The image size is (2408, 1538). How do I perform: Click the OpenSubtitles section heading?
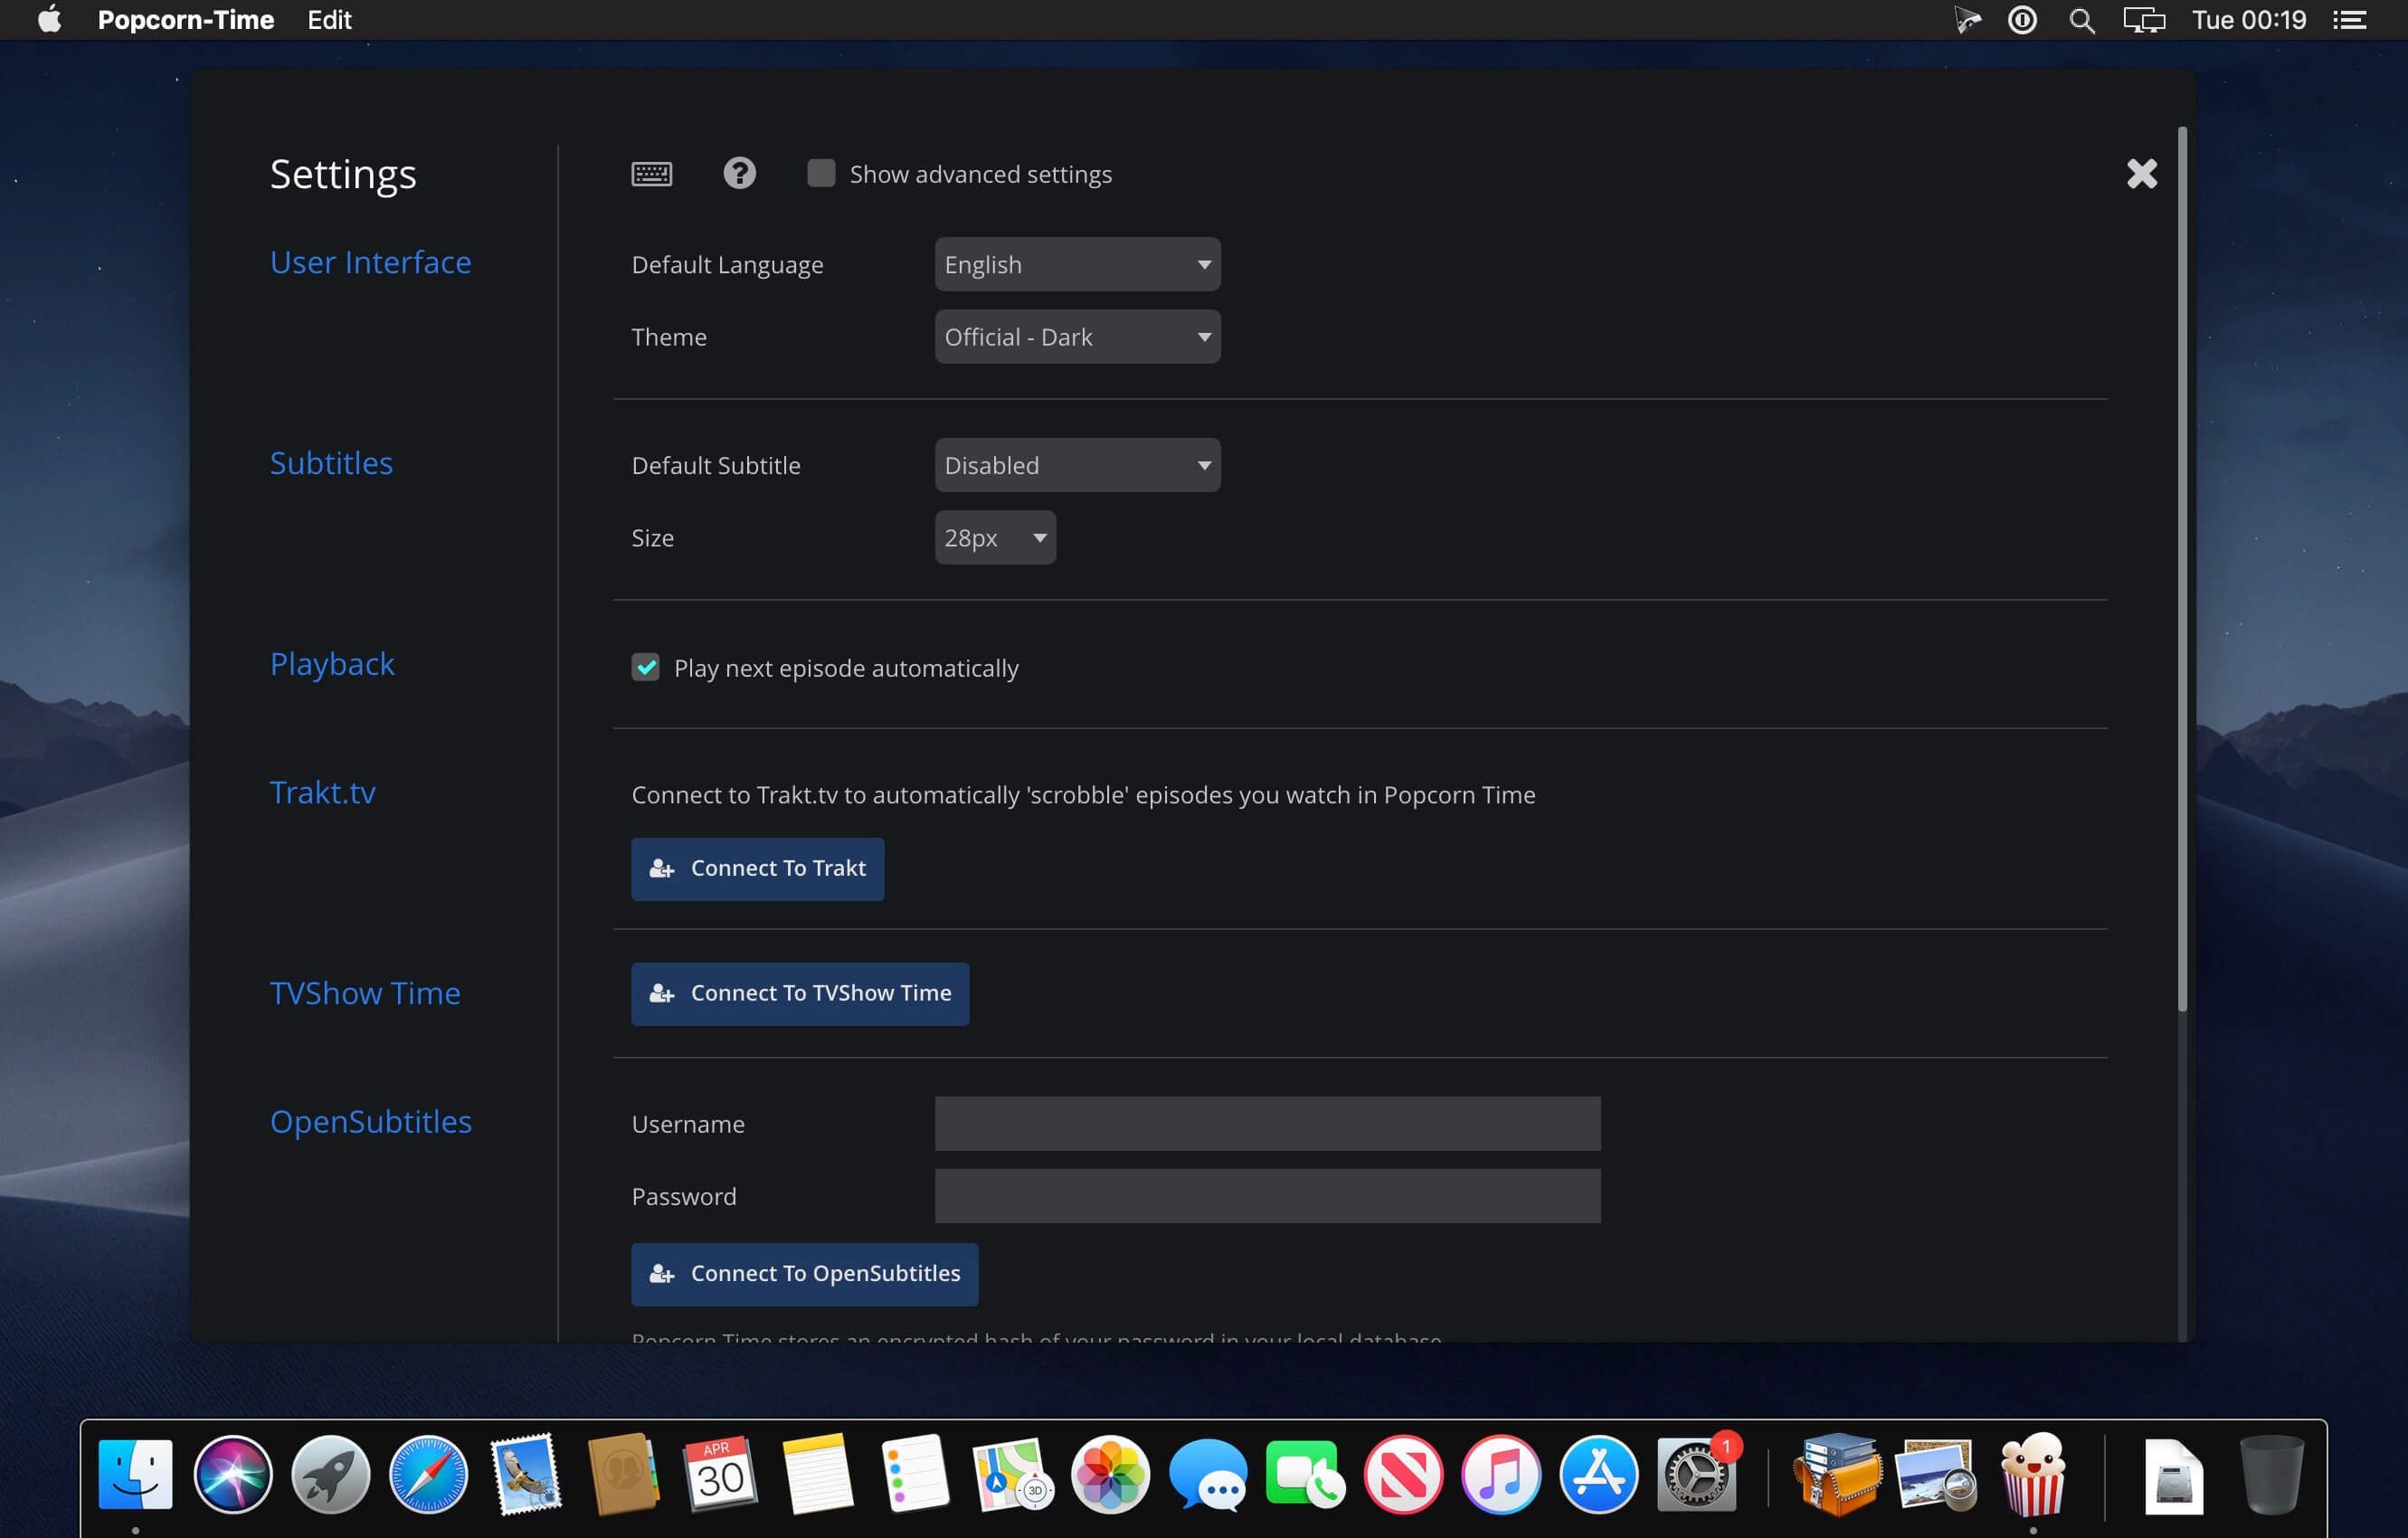tap(370, 1122)
